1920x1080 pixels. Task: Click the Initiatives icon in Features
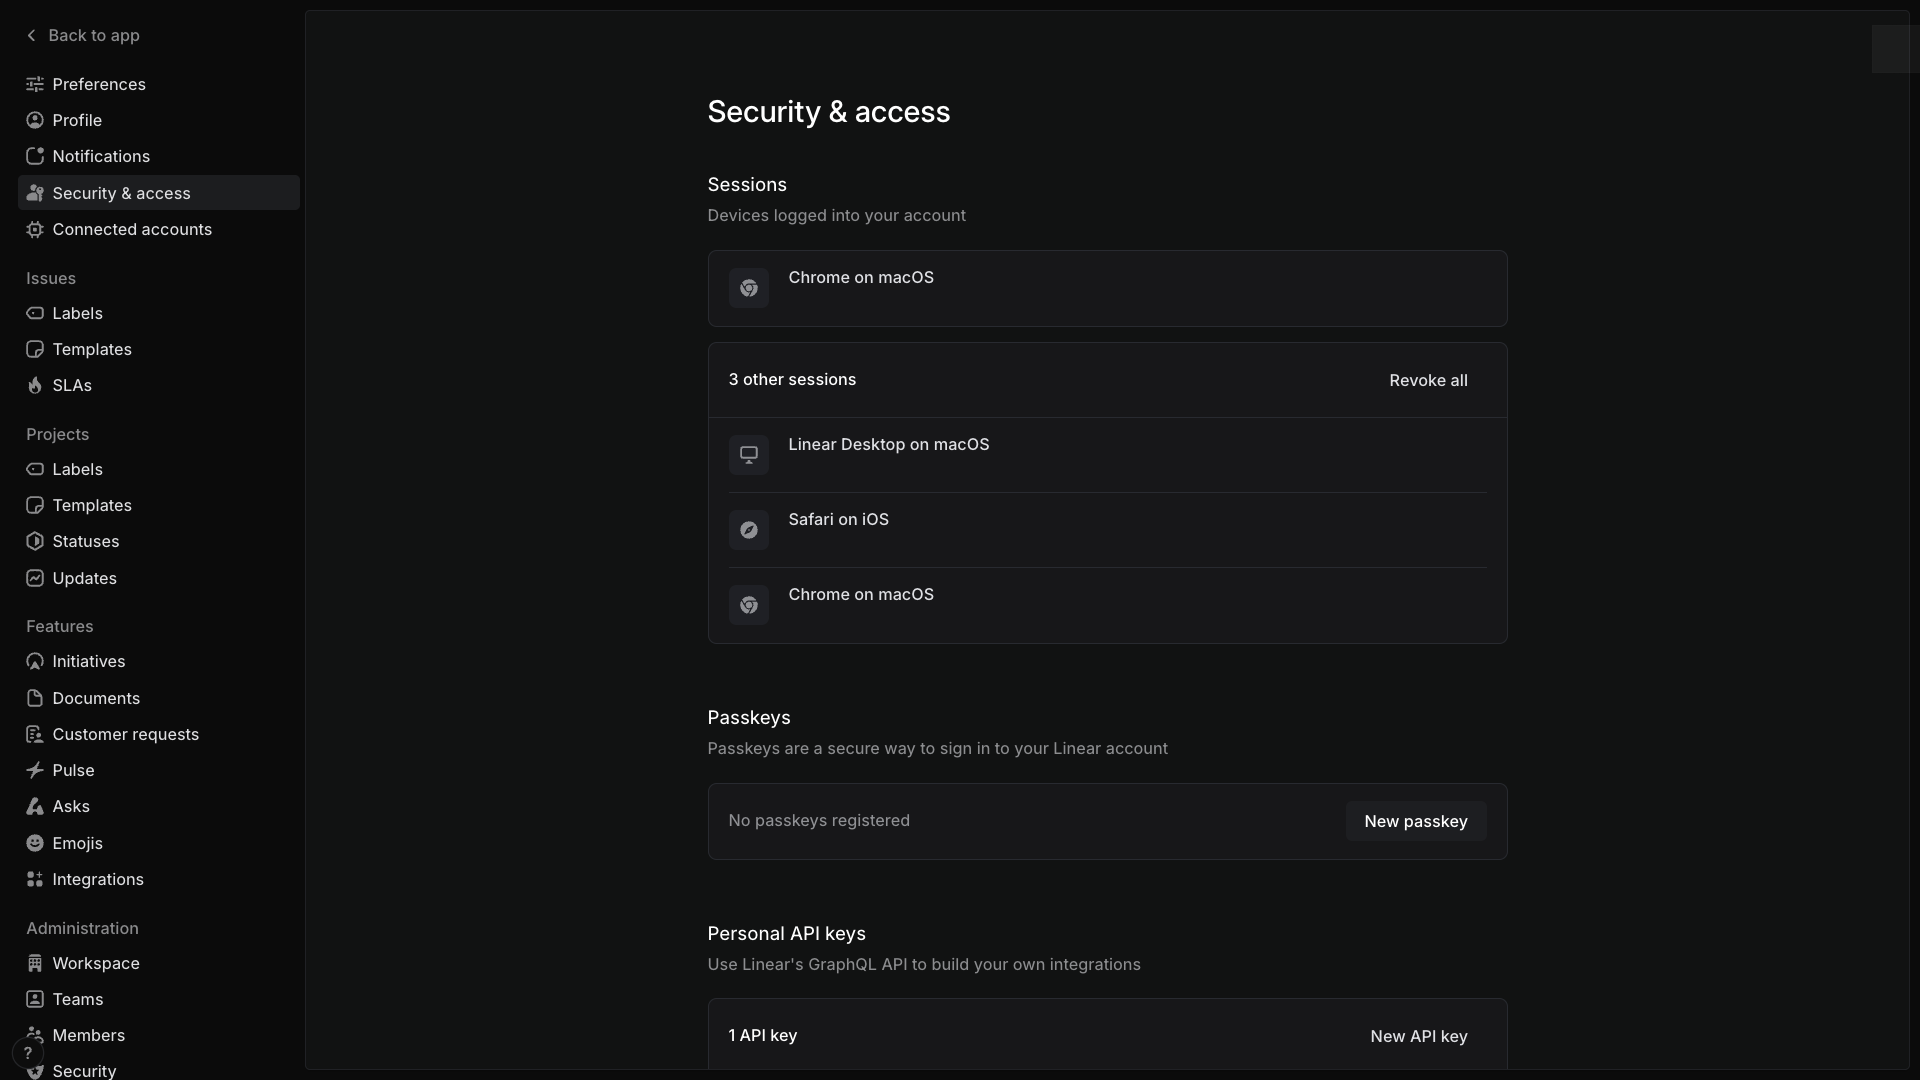pyautogui.click(x=35, y=661)
